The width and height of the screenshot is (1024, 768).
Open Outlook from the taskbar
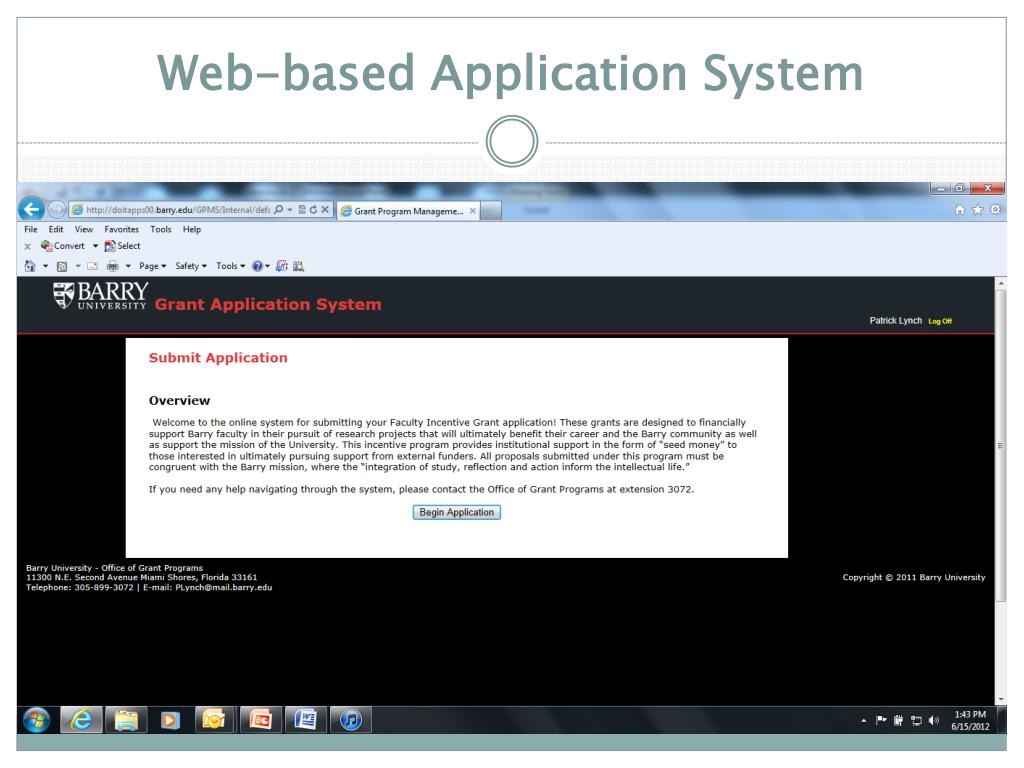pyautogui.click(x=214, y=720)
